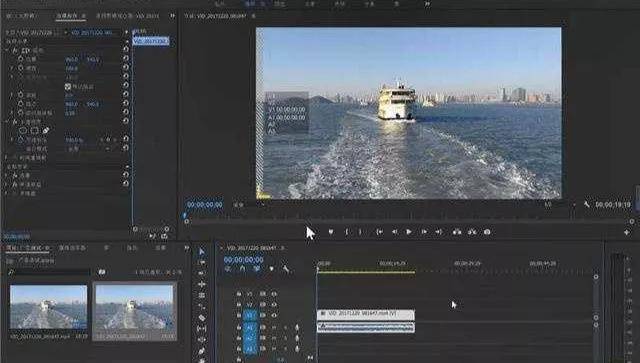Select the Selection arrow tool in tools panel
Image resolution: width=640 pixels, height=363 pixels.
coord(202,252)
